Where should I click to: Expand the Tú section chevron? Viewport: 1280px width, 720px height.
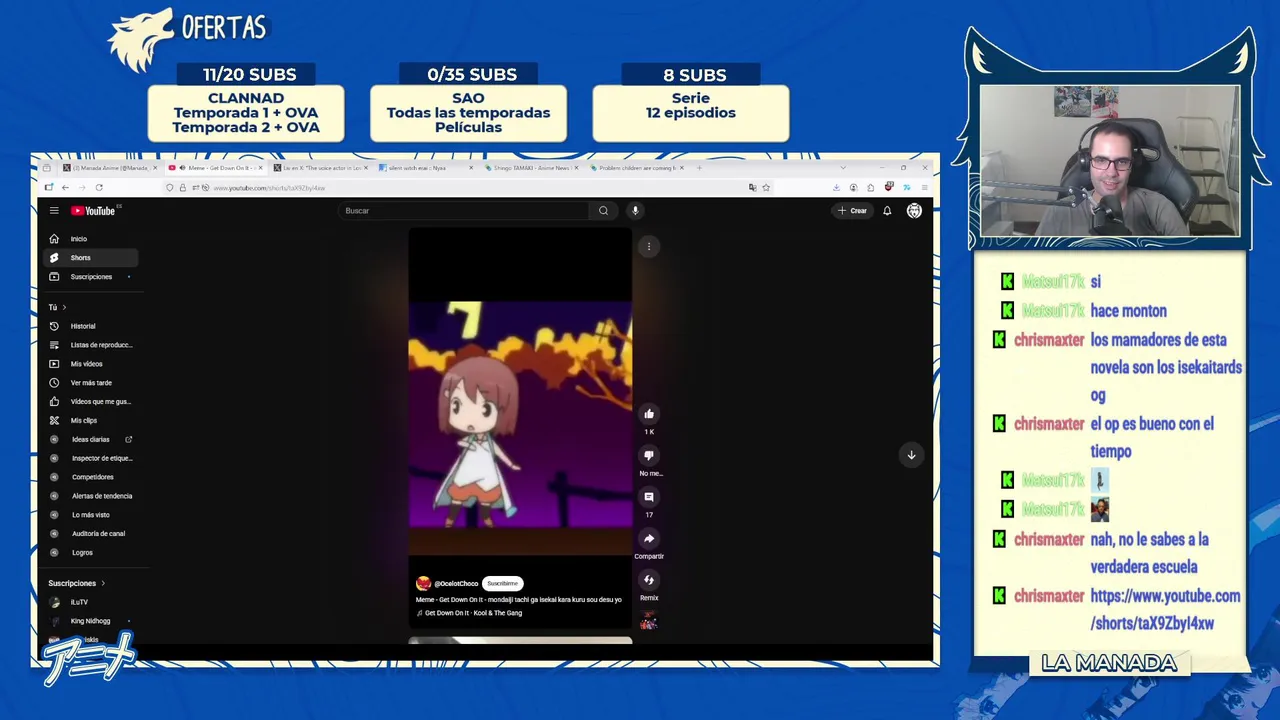tap(64, 307)
